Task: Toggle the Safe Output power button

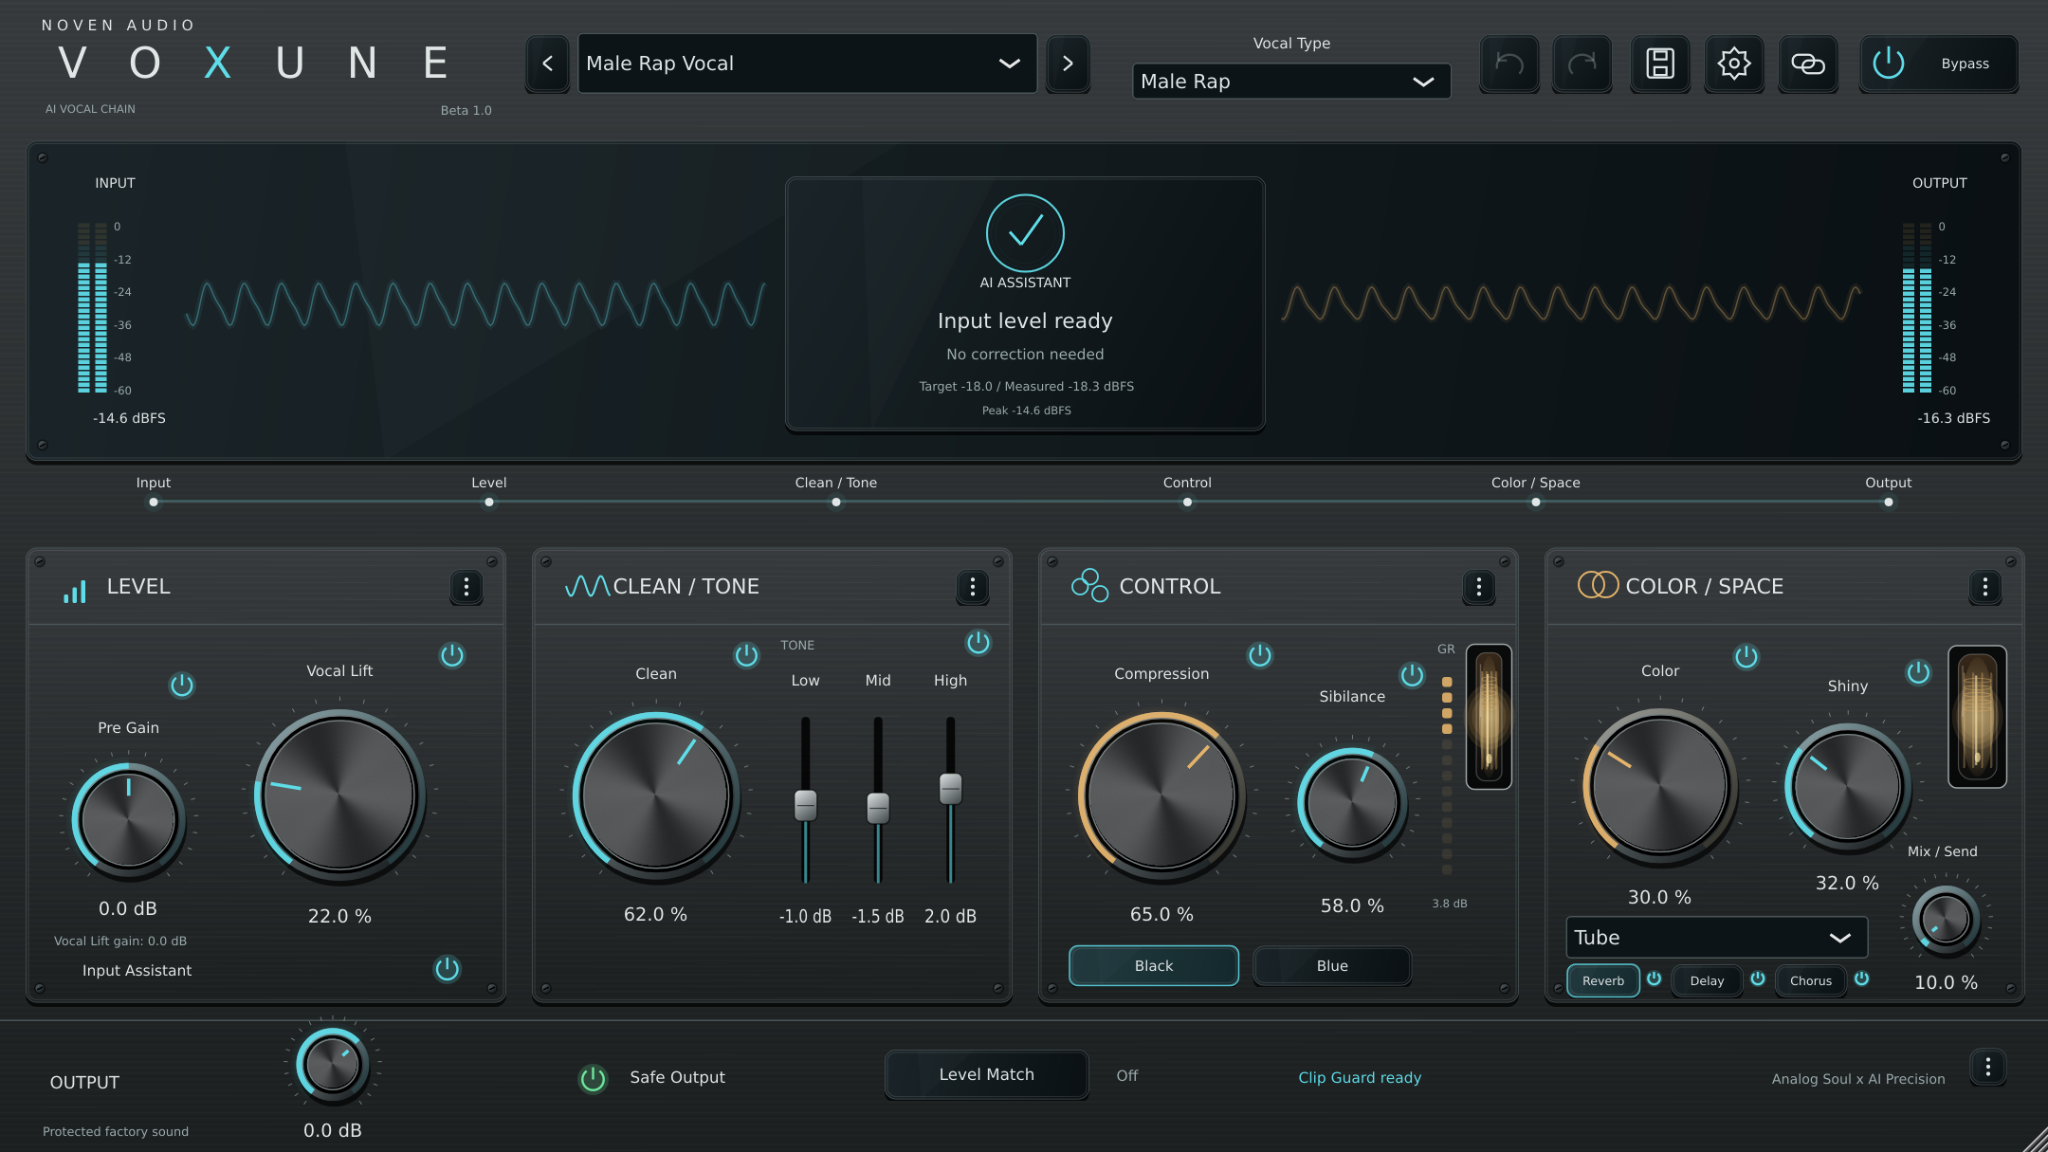Action: tap(593, 1079)
